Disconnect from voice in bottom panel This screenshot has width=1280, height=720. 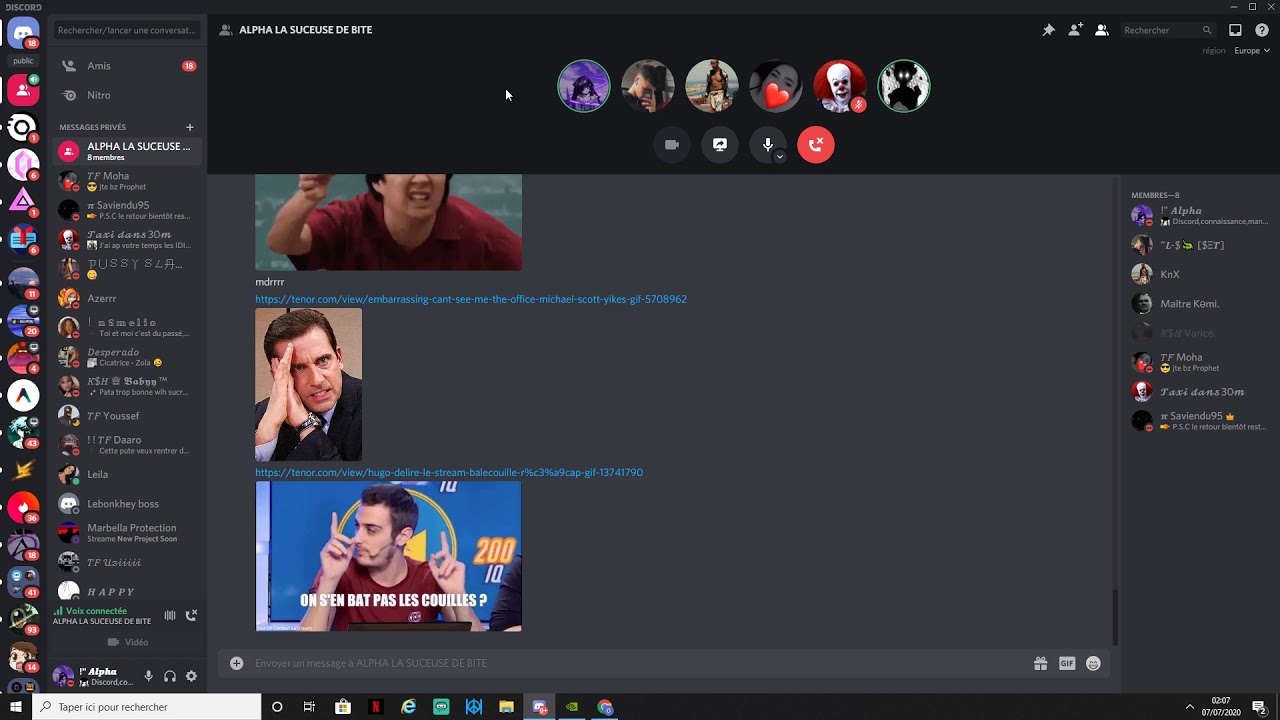pos(192,615)
